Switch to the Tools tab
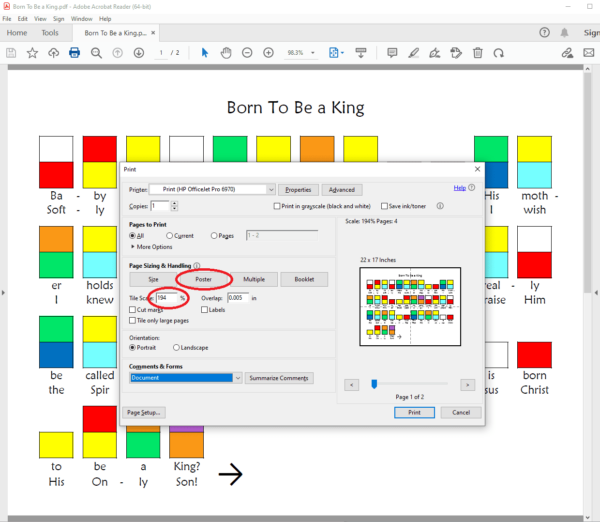Viewport: 600px width, 522px height. click(50, 33)
